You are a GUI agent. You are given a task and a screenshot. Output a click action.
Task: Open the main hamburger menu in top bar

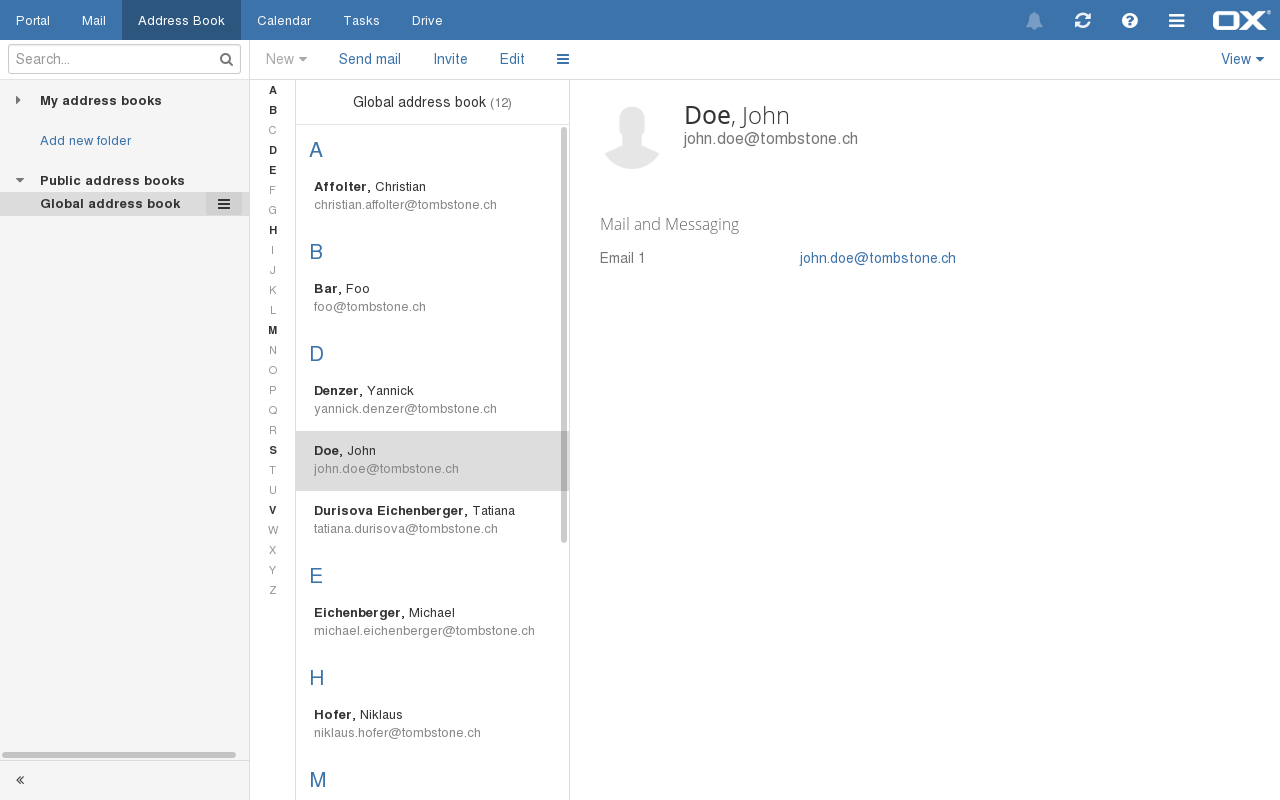tap(1177, 20)
